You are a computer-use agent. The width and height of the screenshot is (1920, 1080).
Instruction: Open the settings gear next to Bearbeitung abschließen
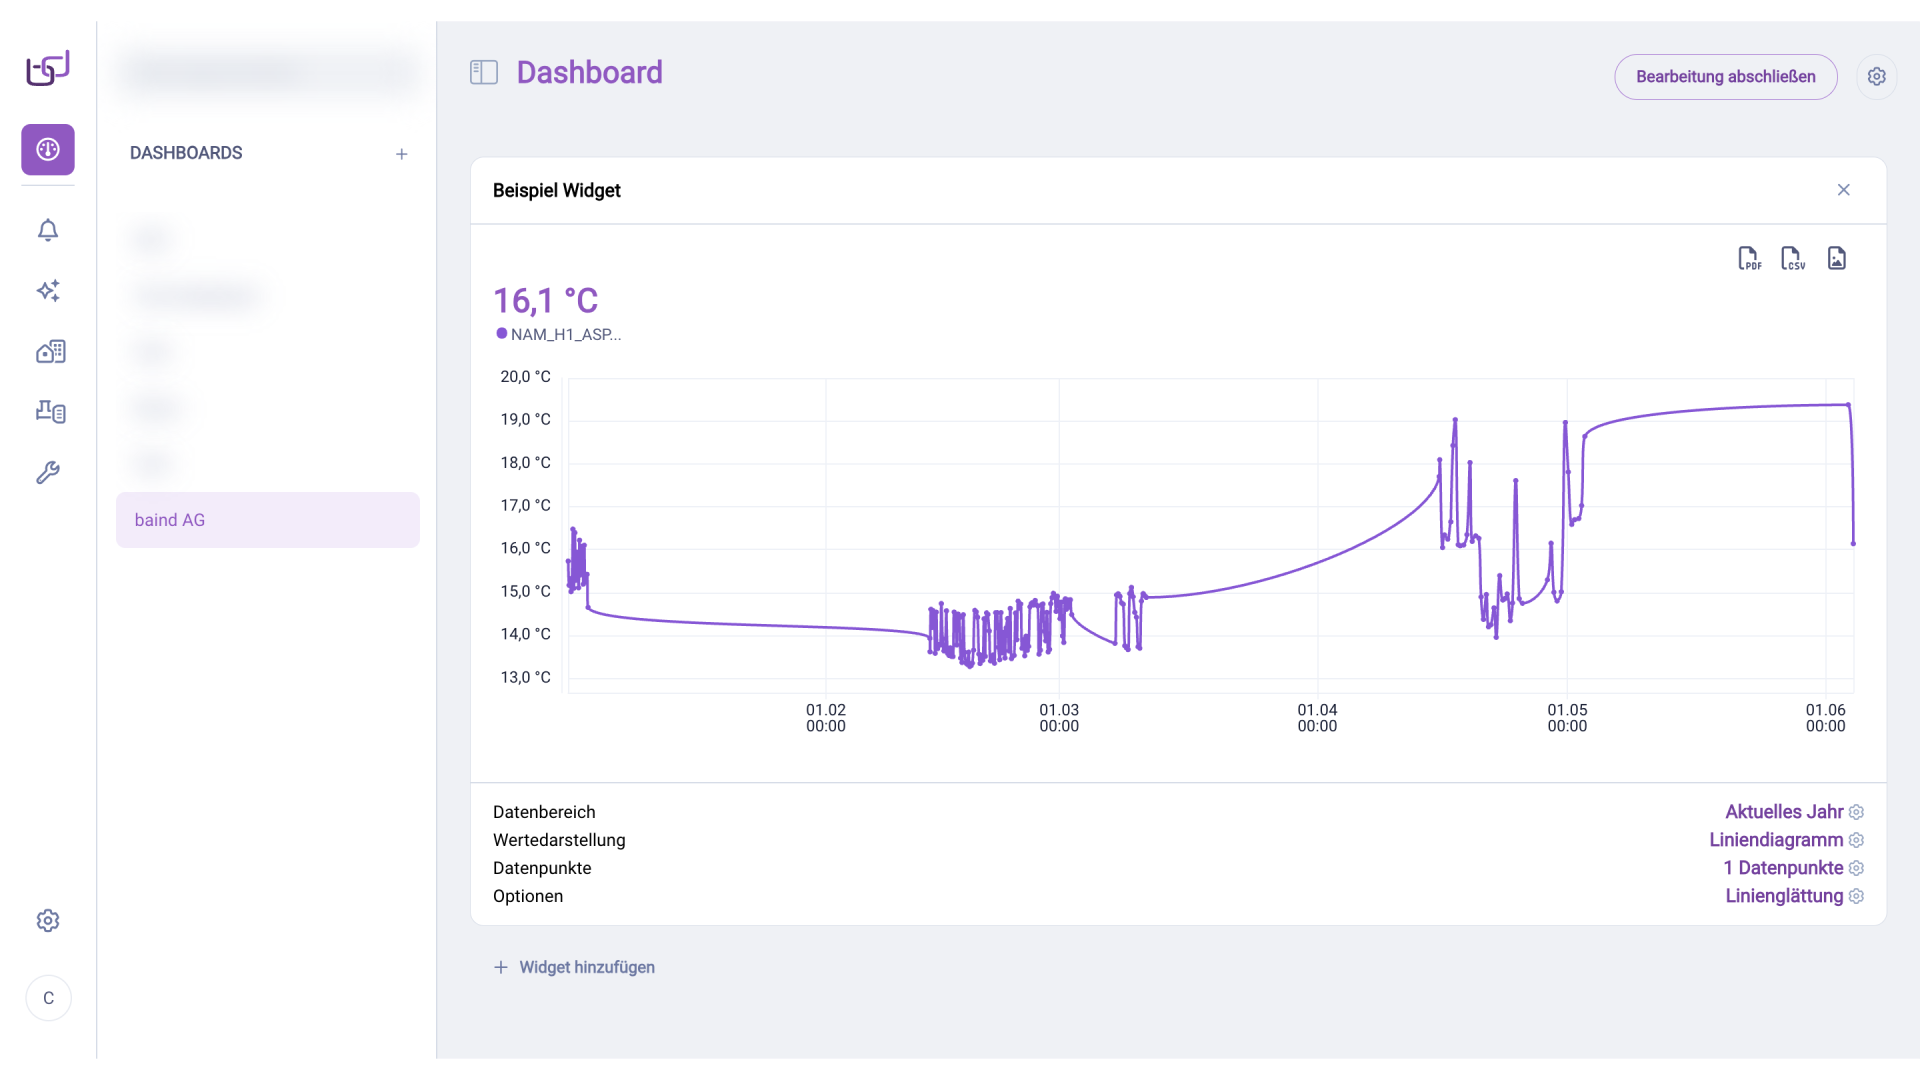coord(1877,76)
